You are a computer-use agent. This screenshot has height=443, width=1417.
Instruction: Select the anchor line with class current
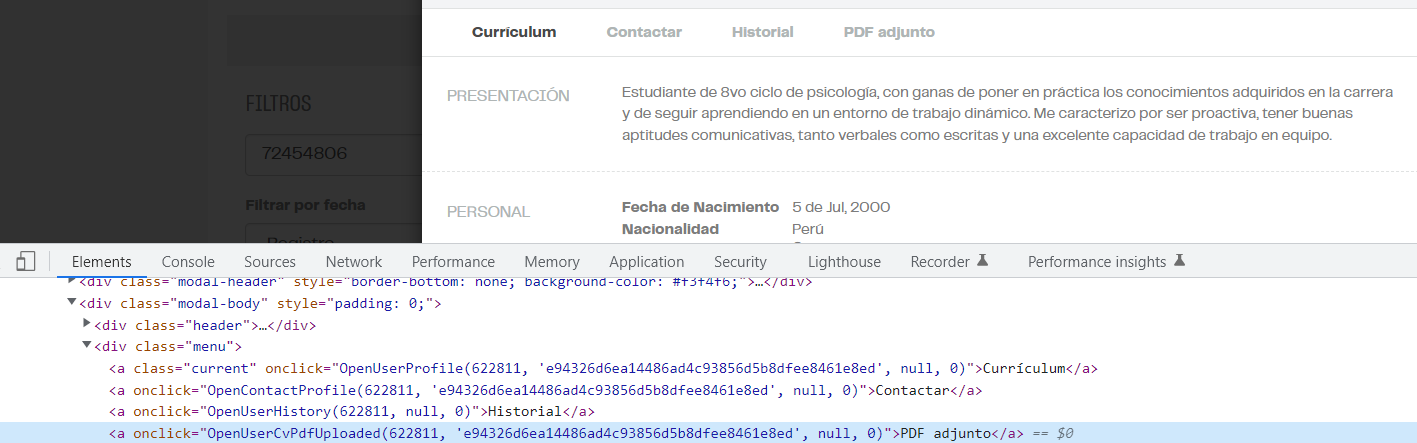point(600,368)
